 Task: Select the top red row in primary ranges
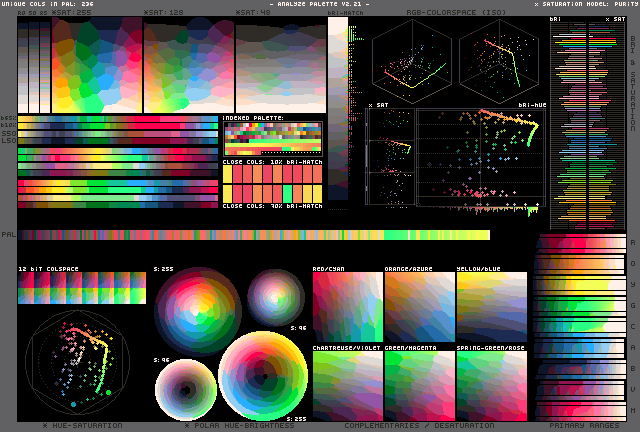click(x=580, y=243)
